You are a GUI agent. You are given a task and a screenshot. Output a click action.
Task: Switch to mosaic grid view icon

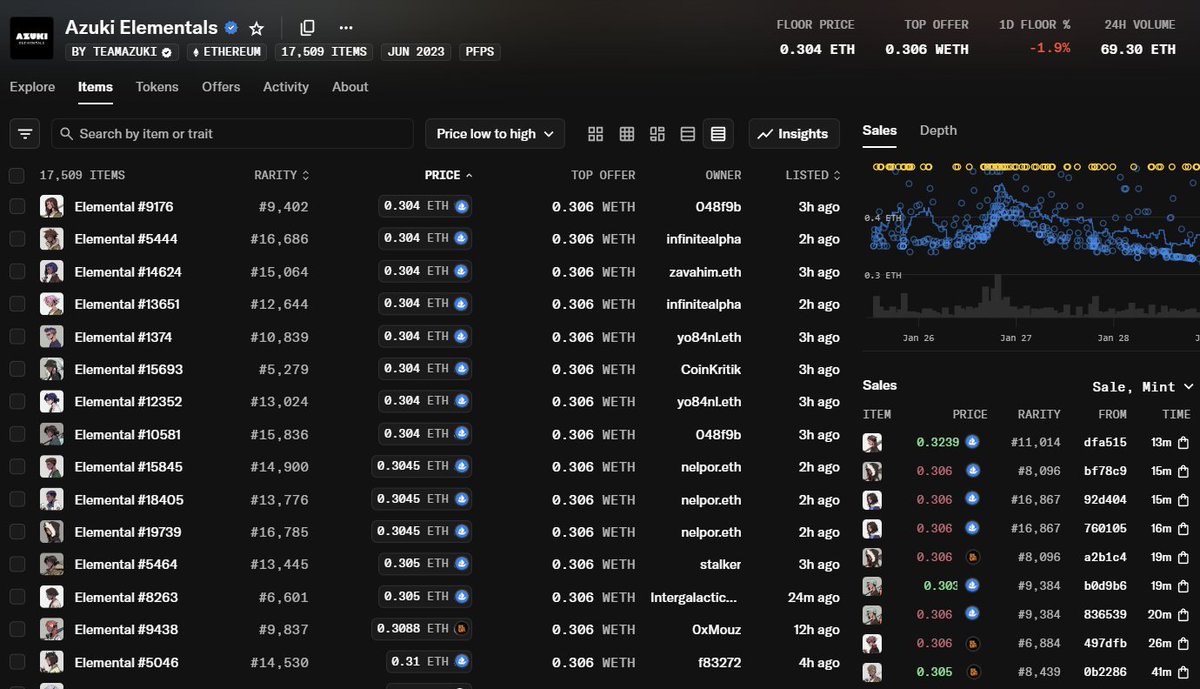click(x=657, y=133)
